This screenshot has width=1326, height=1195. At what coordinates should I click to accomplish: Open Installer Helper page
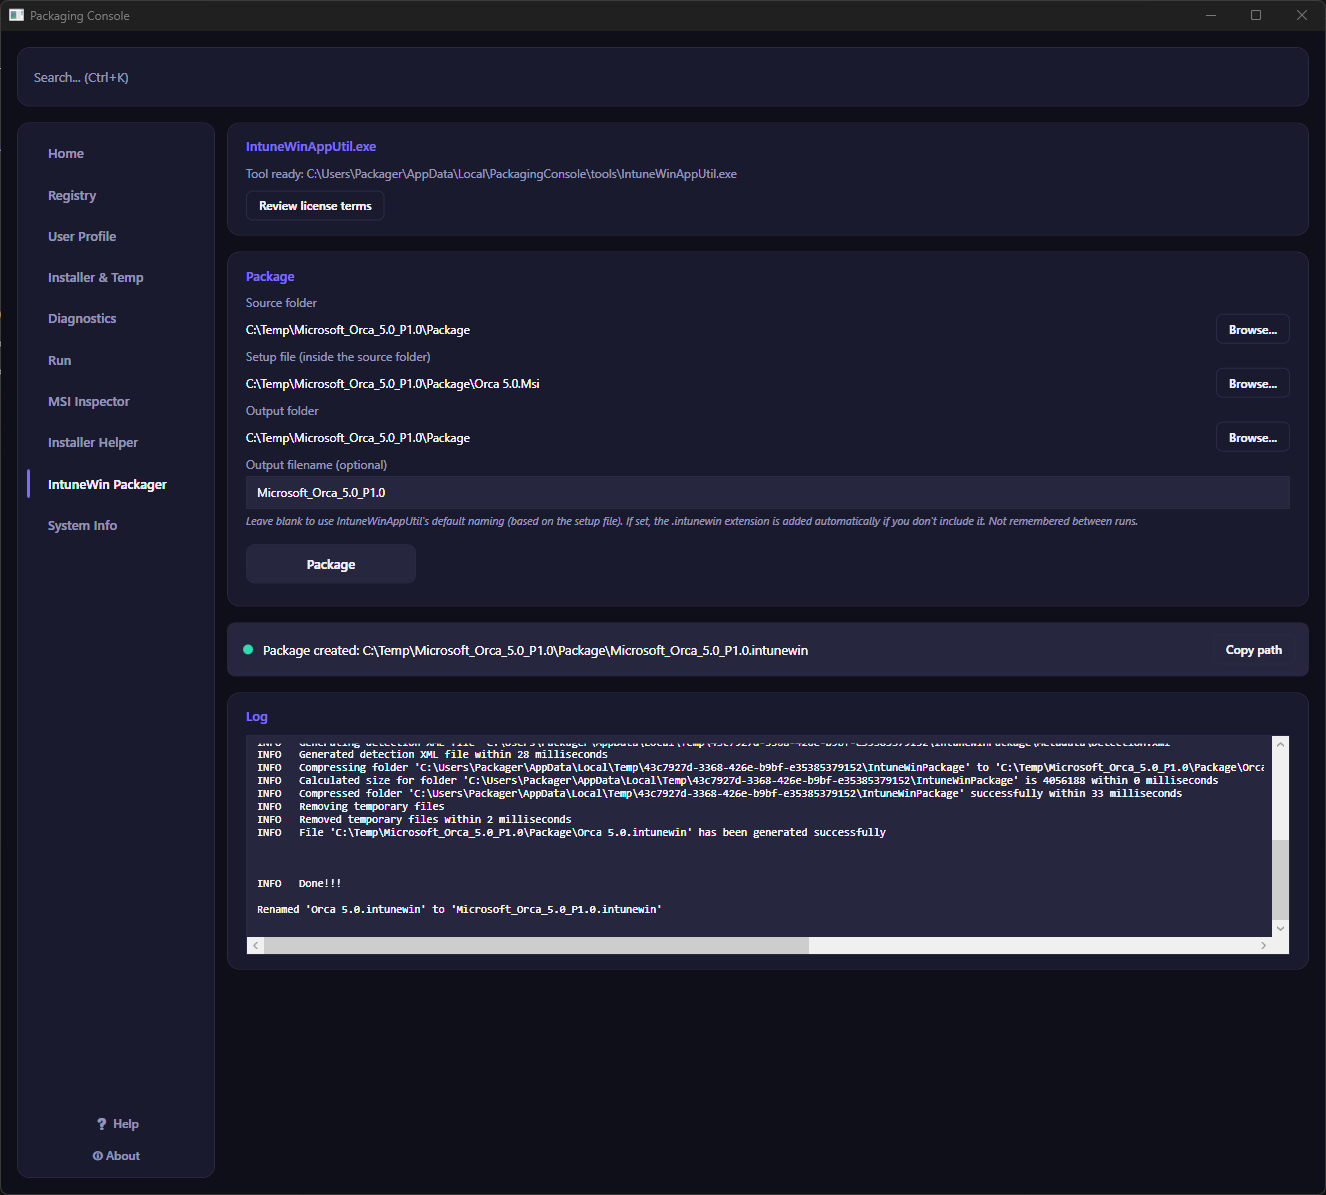[x=93, y=443]
